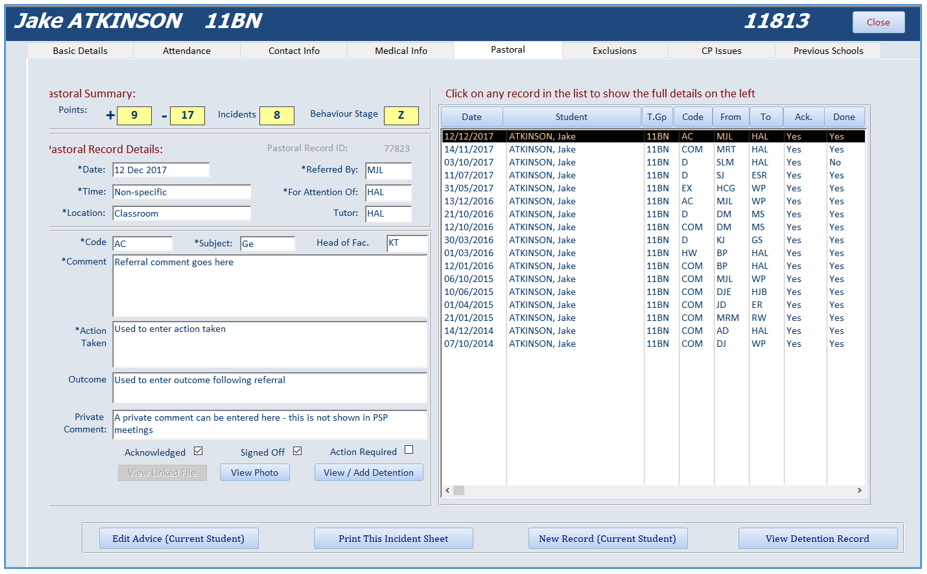Click the Date field showing 12 Dec 2017

(161, 170)
